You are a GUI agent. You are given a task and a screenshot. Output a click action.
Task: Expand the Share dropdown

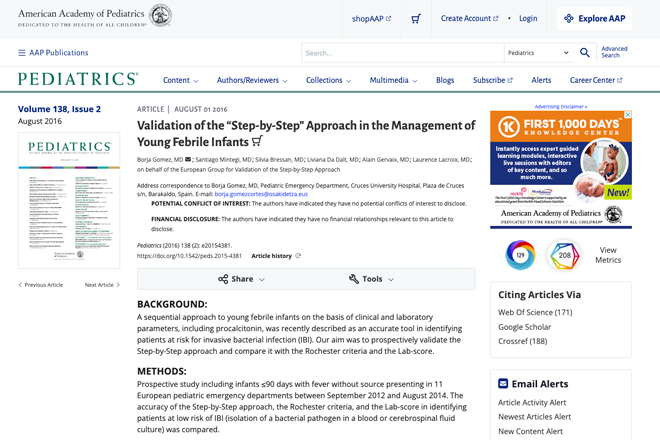pyautogui.click(x=242, y=279)
